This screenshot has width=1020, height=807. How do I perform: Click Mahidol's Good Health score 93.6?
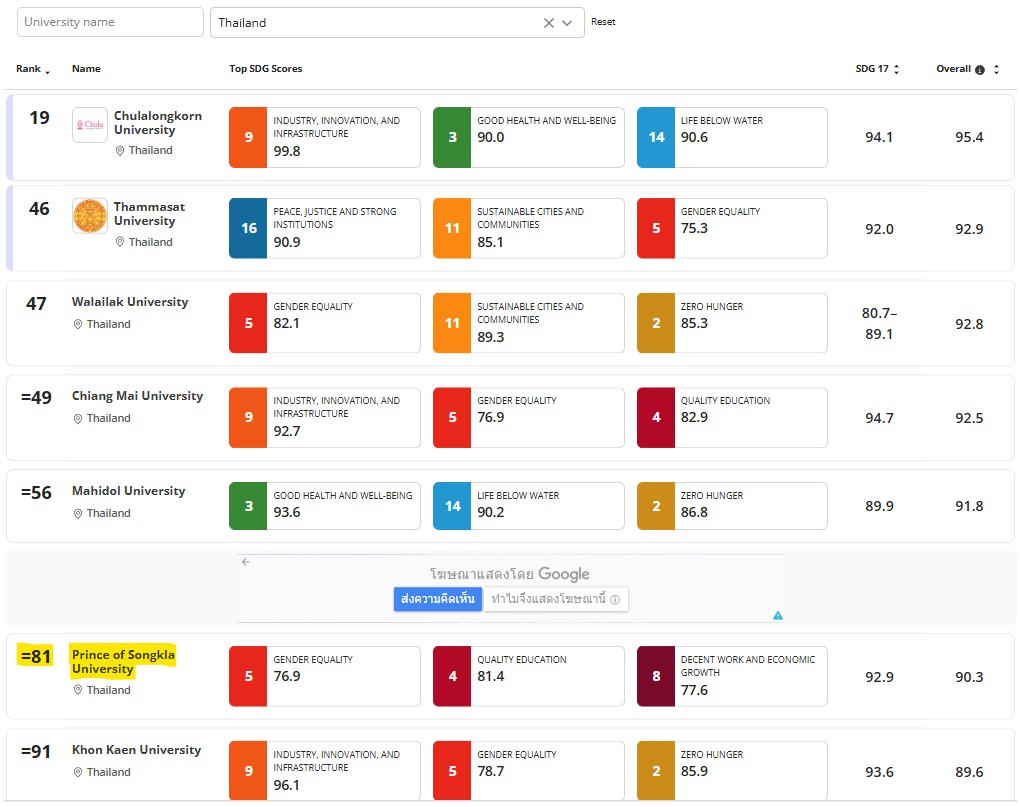pyautogui.click(x=287, y=512)
